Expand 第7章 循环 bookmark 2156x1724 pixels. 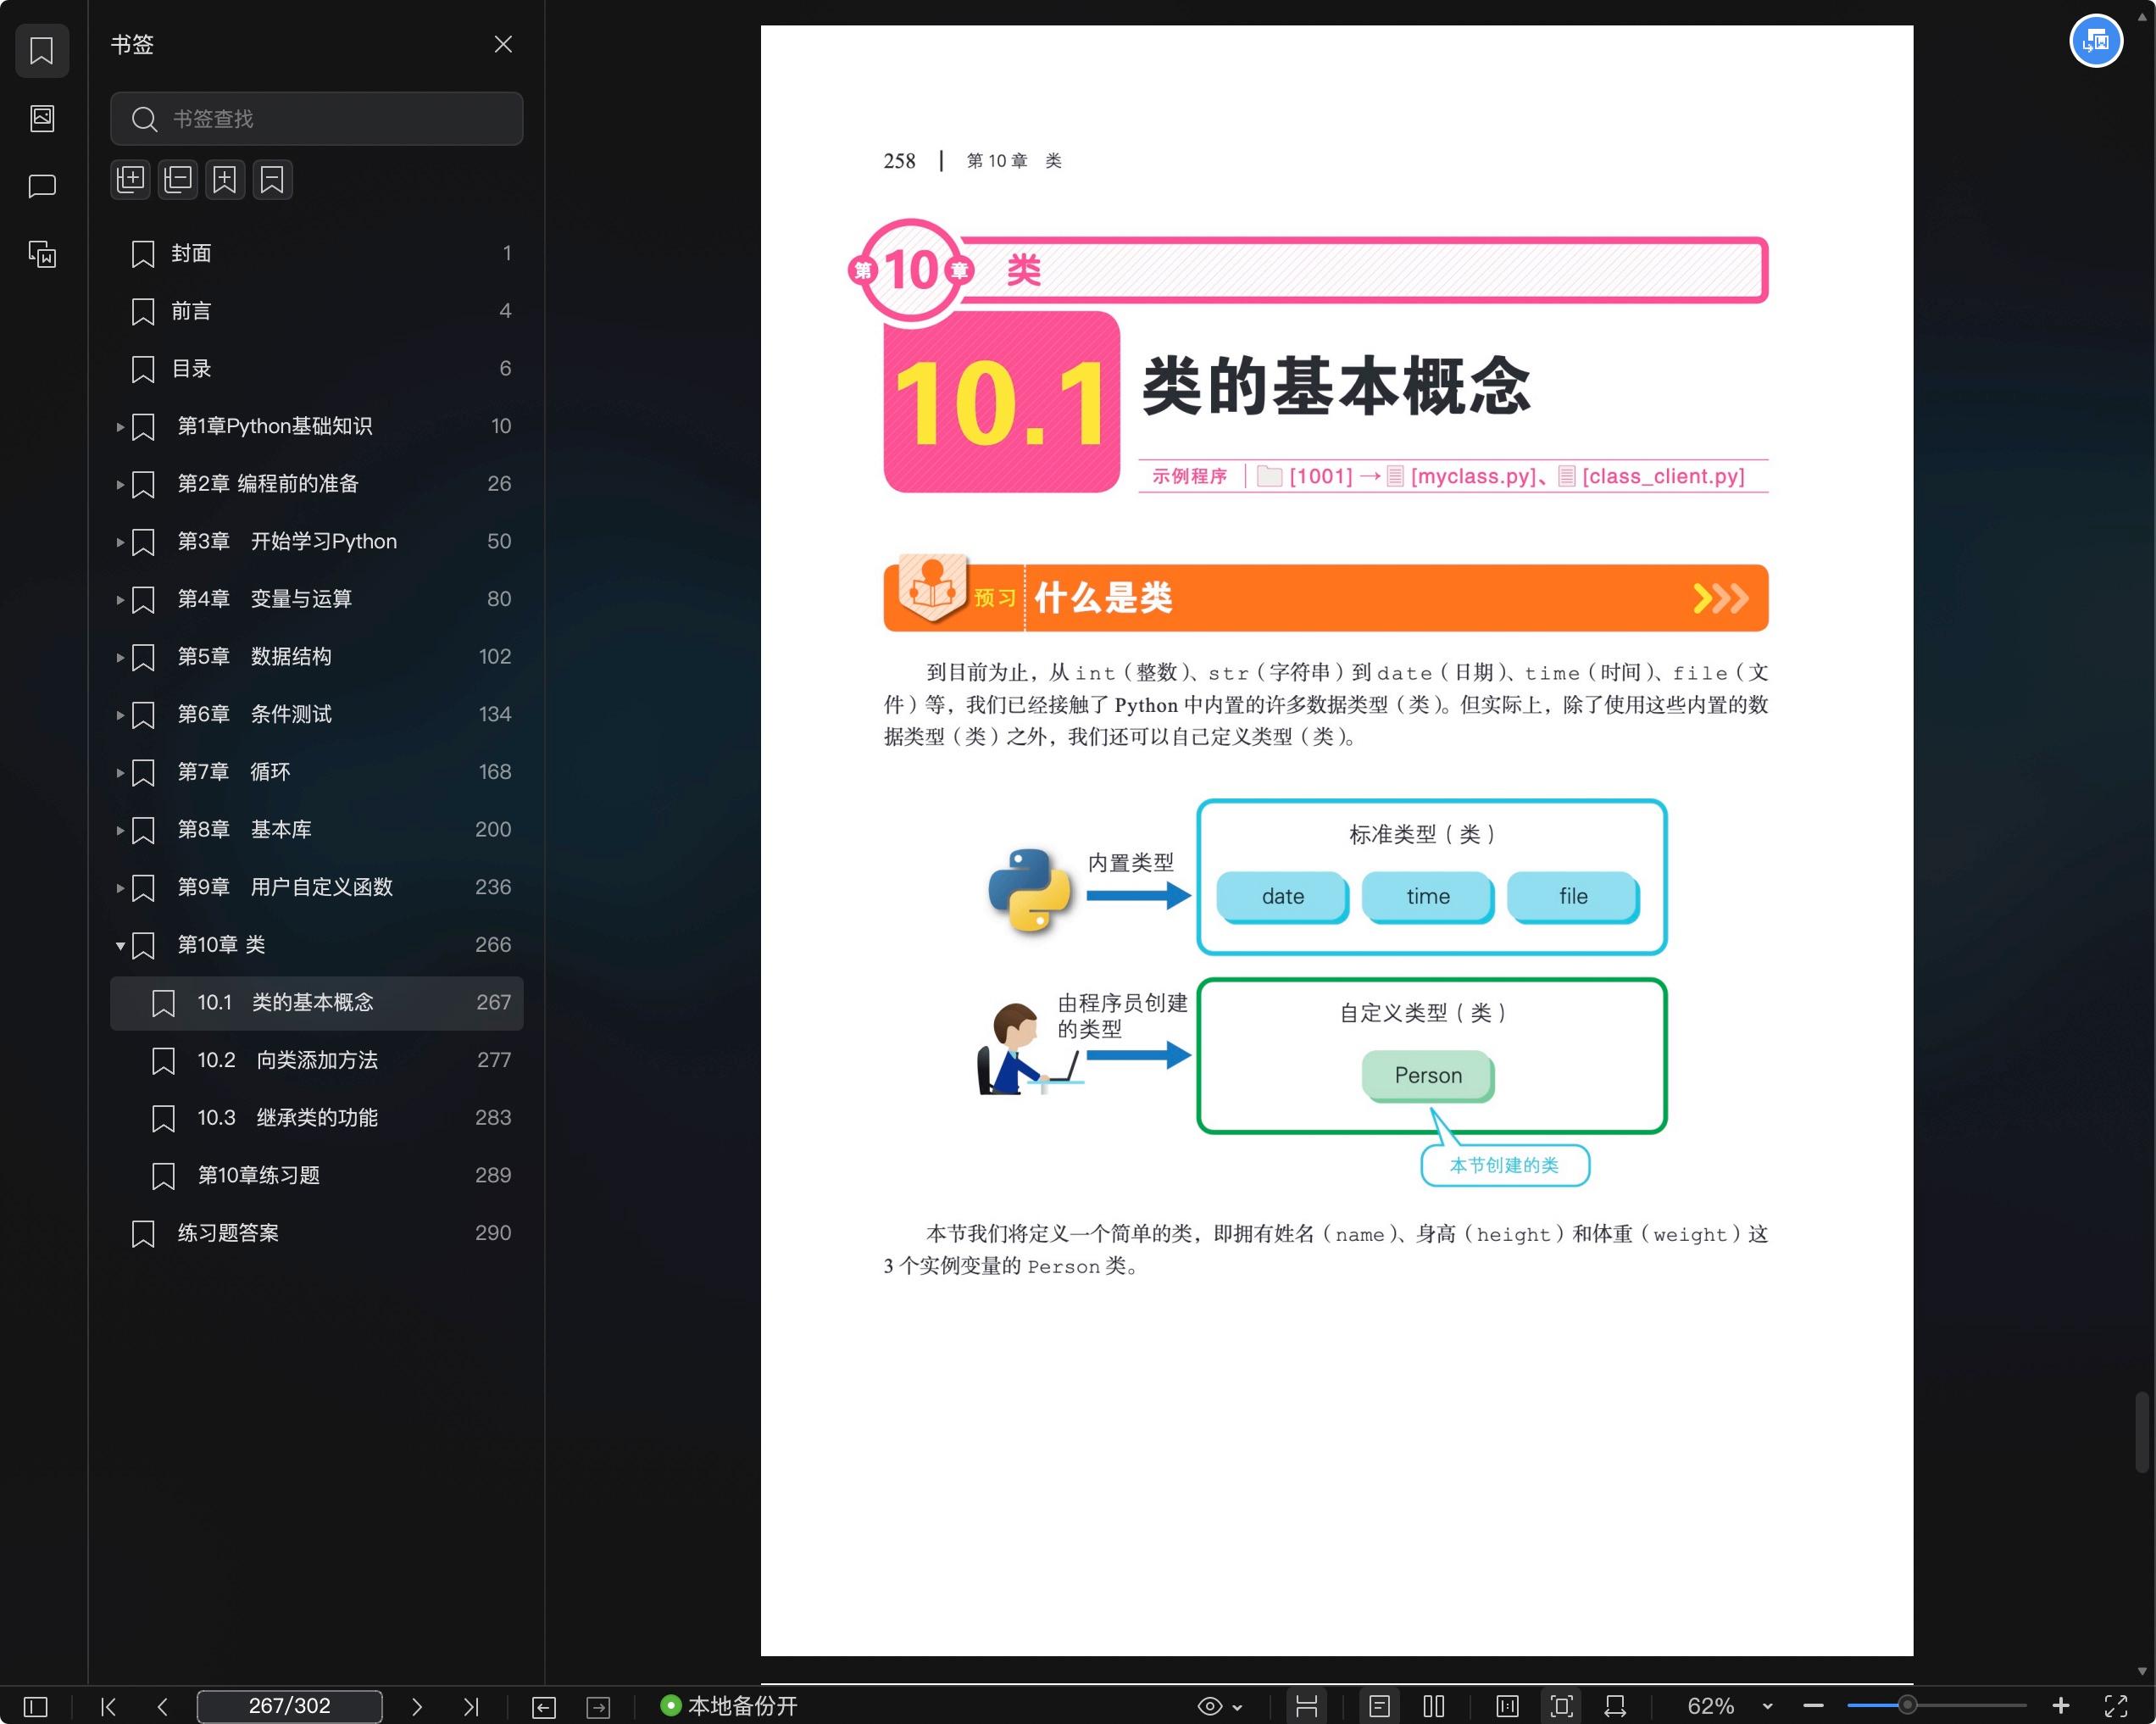120,773
